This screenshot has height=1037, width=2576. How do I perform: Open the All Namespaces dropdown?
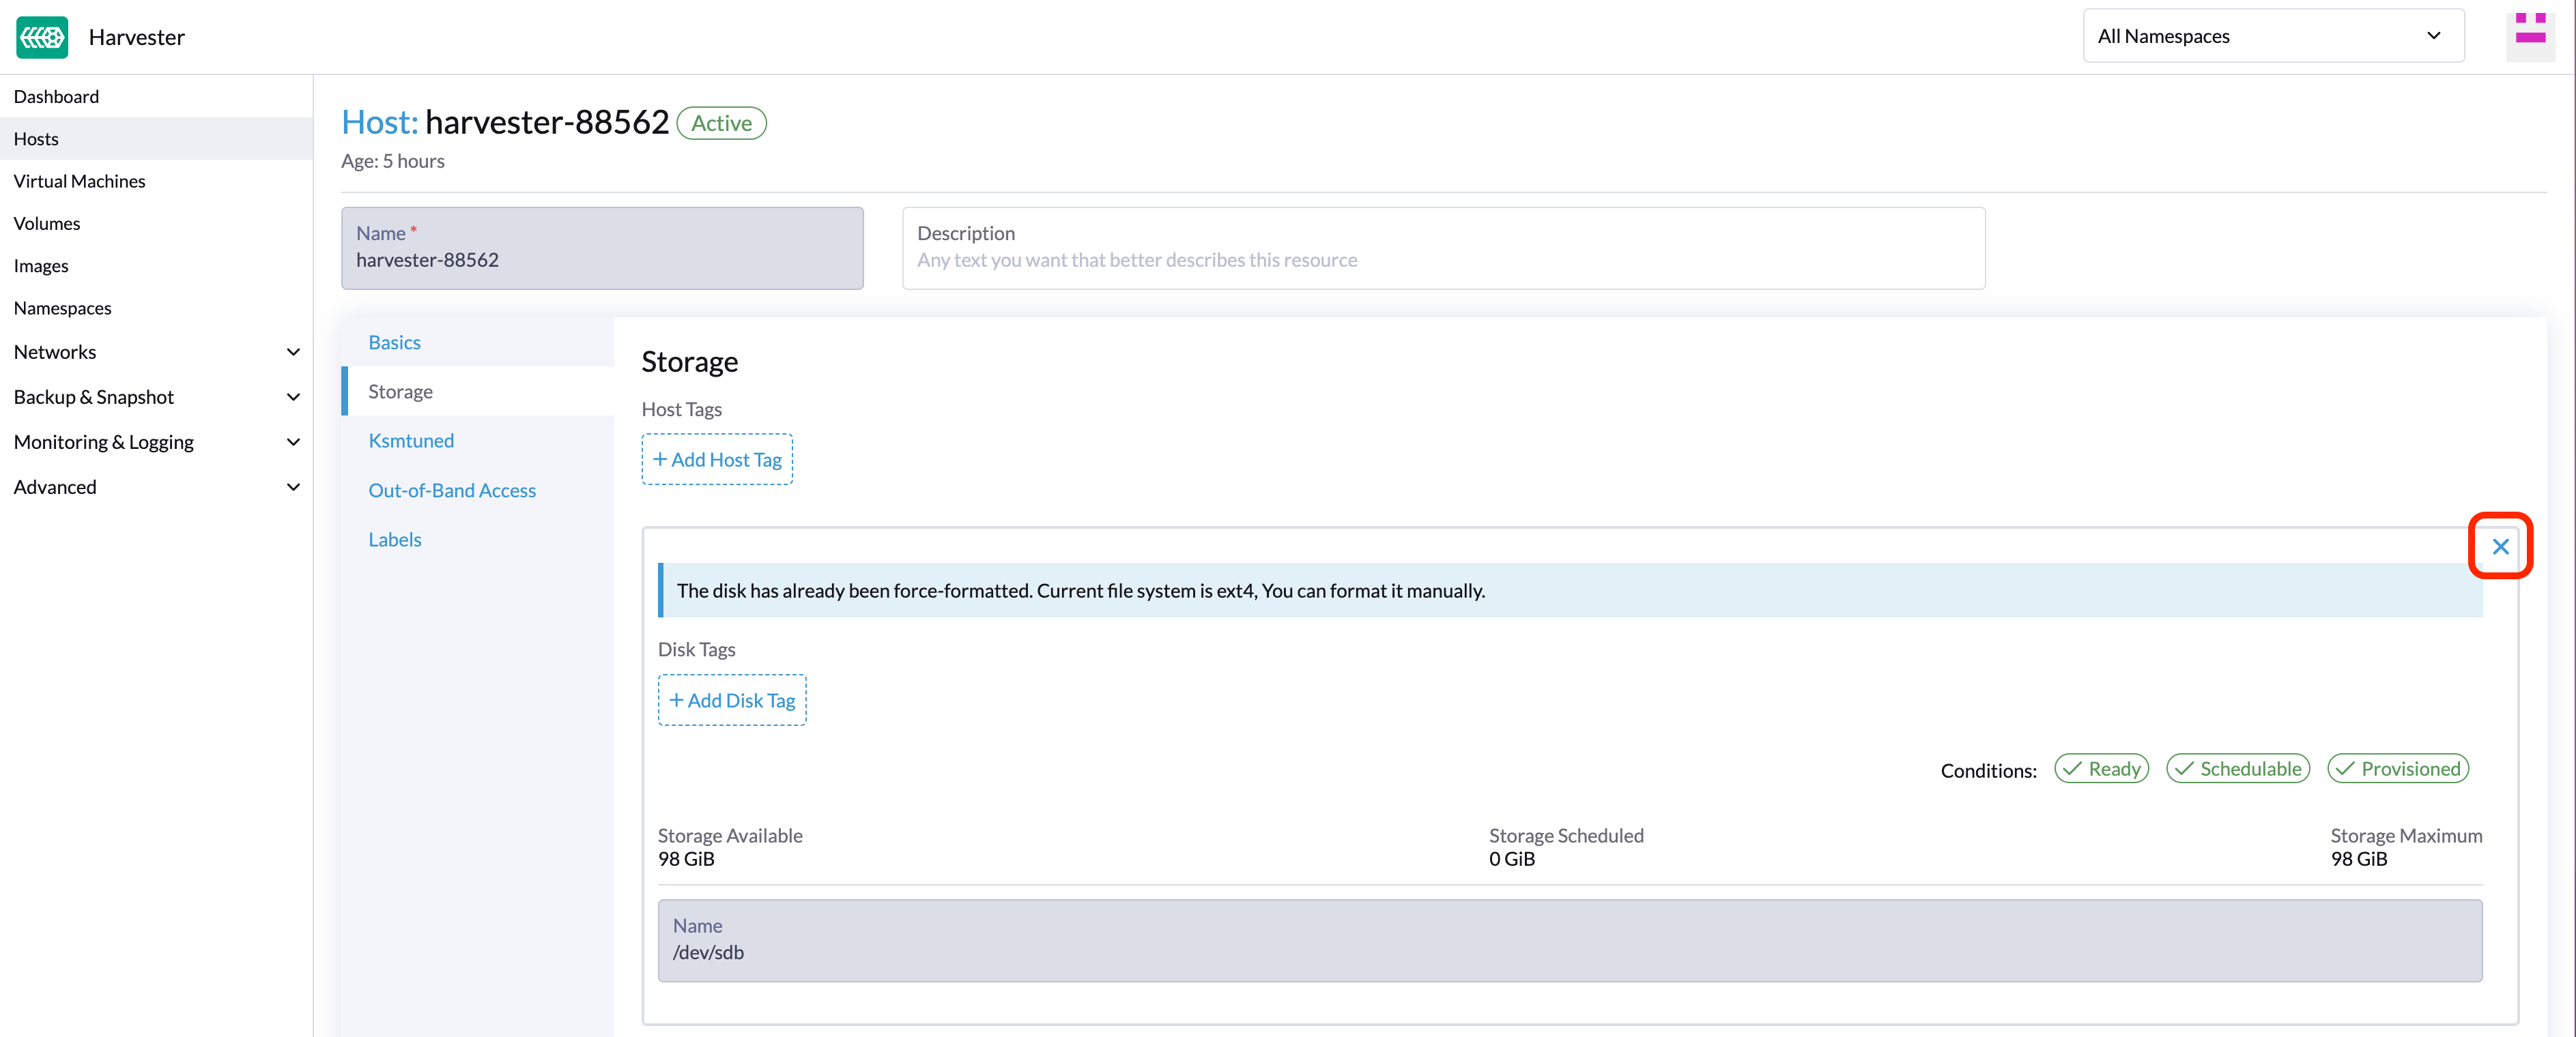2272,36
